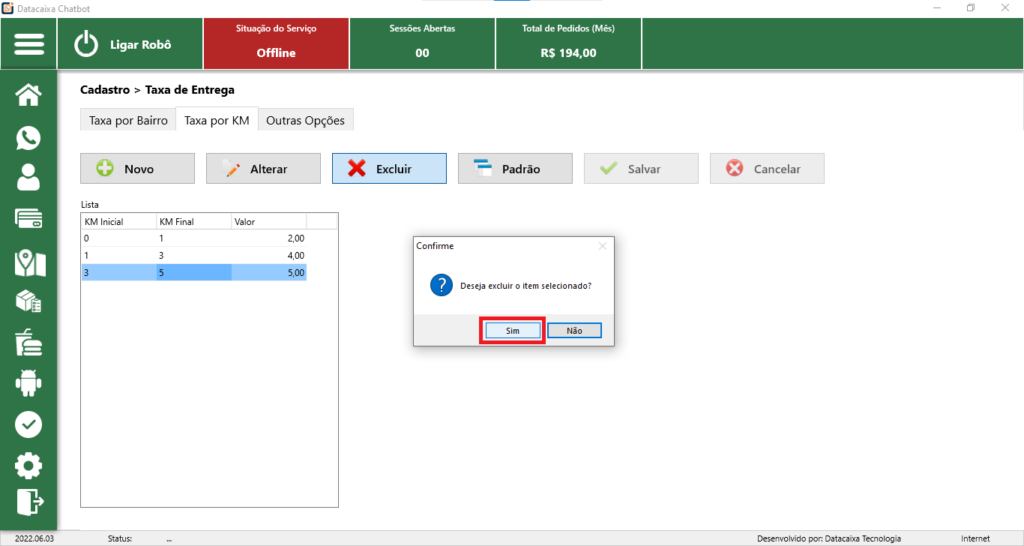Image resolution: width=1024 pixels, height=546 pixels.
Task: Open the WhatsApp icon in sidebar
Action: click(29, 138)
